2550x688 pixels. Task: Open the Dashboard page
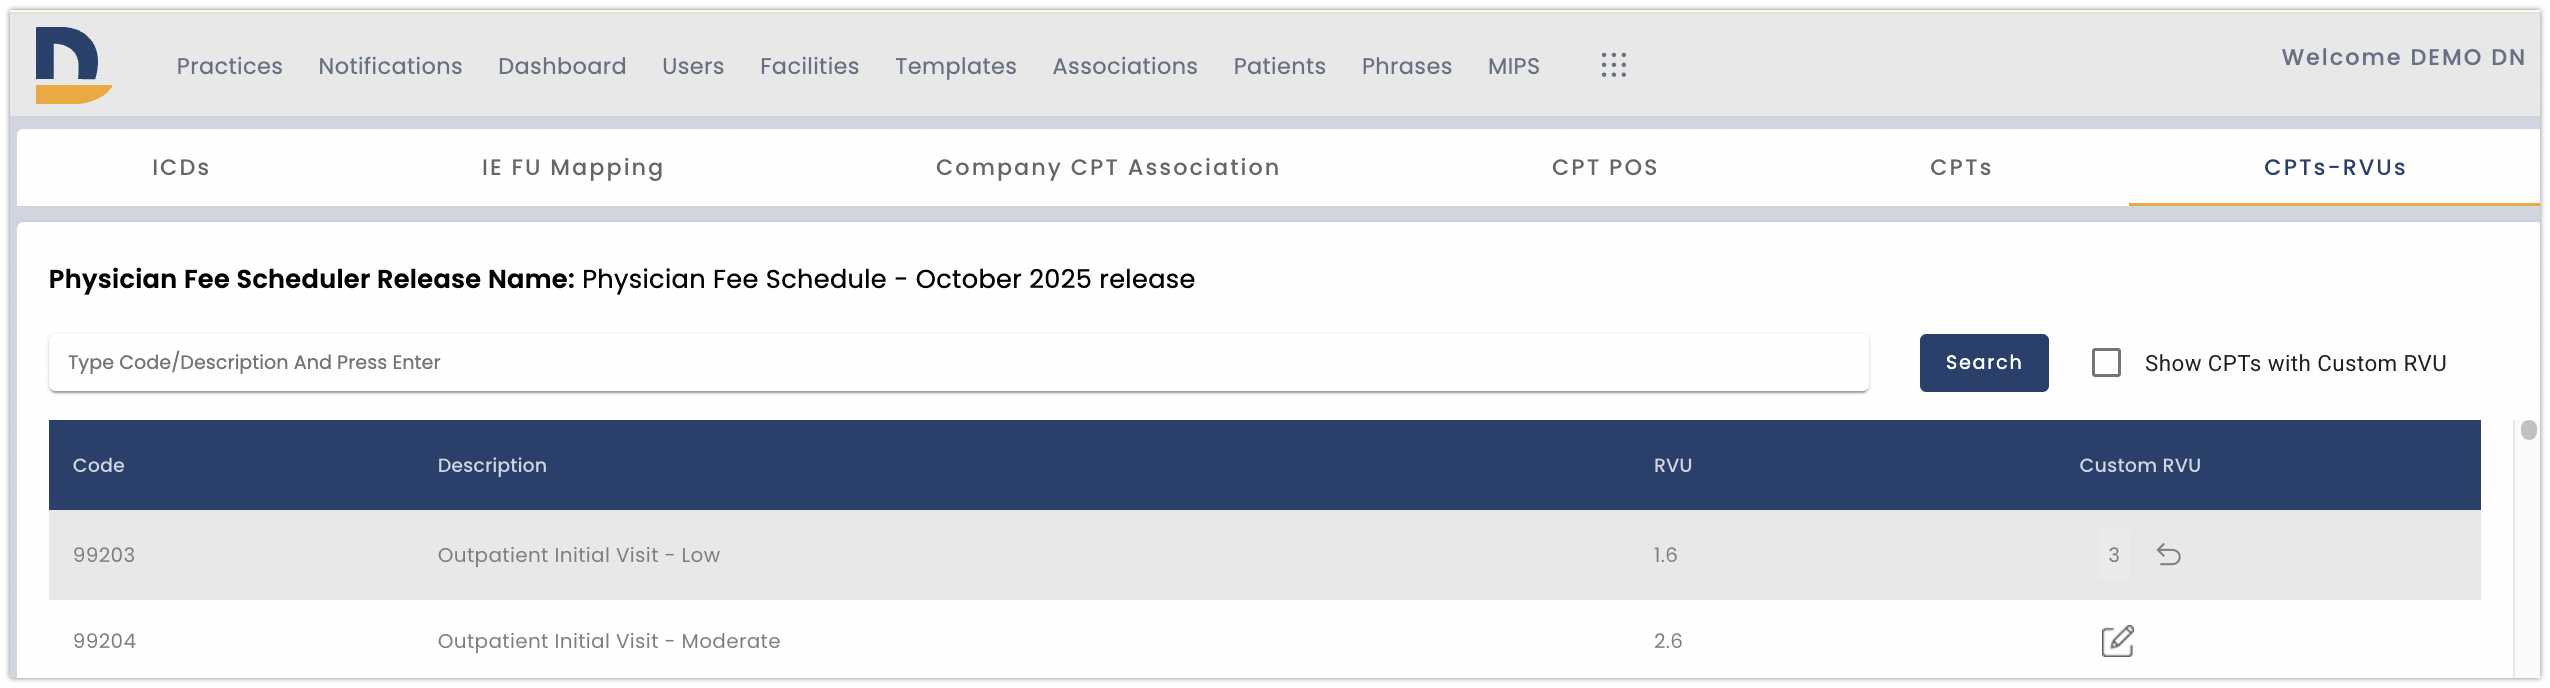pyautogui.click(x=562, y=66)
